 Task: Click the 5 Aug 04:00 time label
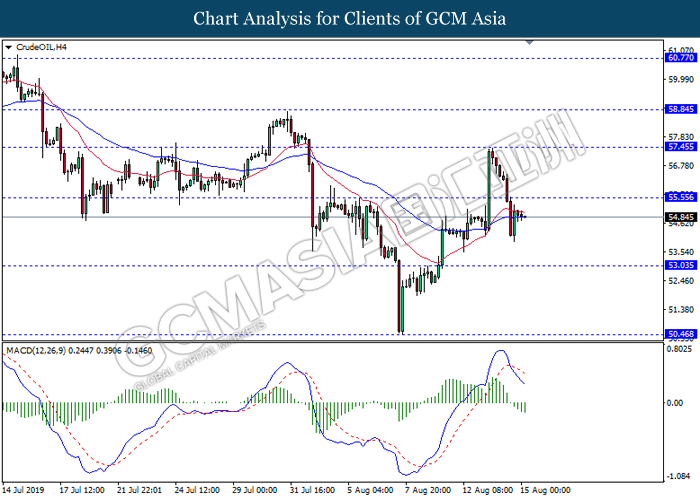coord(370,490)
